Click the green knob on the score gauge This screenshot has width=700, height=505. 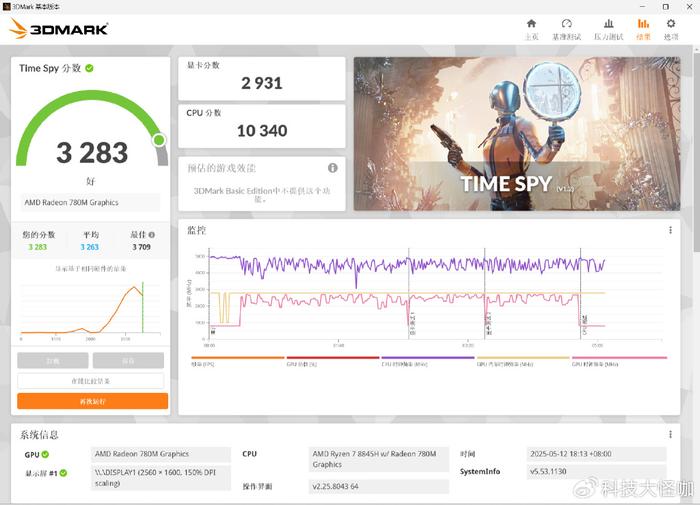159,140
